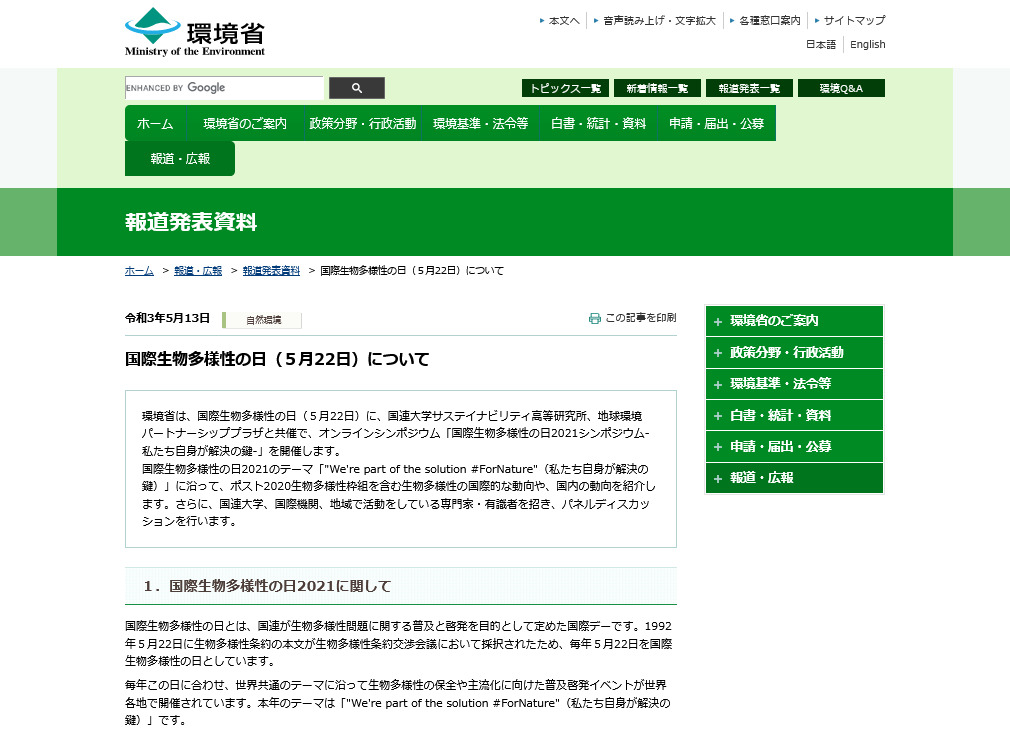Expand the 報道・広報 sidebar section
Viewport: 1010px width, 748px height.
pos(793,478)
